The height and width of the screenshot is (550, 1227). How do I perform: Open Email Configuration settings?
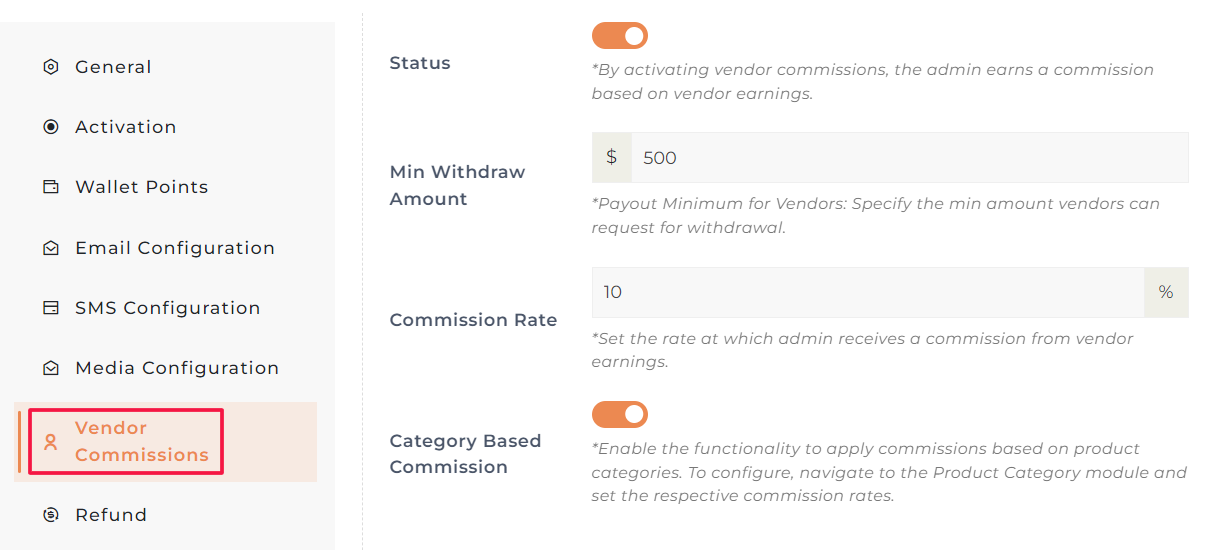click(175, 248)
